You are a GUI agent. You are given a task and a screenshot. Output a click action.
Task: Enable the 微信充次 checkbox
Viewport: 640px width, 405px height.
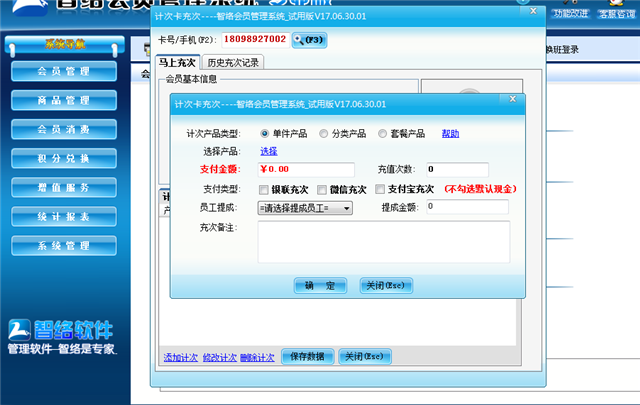click(x=322, y=189)
